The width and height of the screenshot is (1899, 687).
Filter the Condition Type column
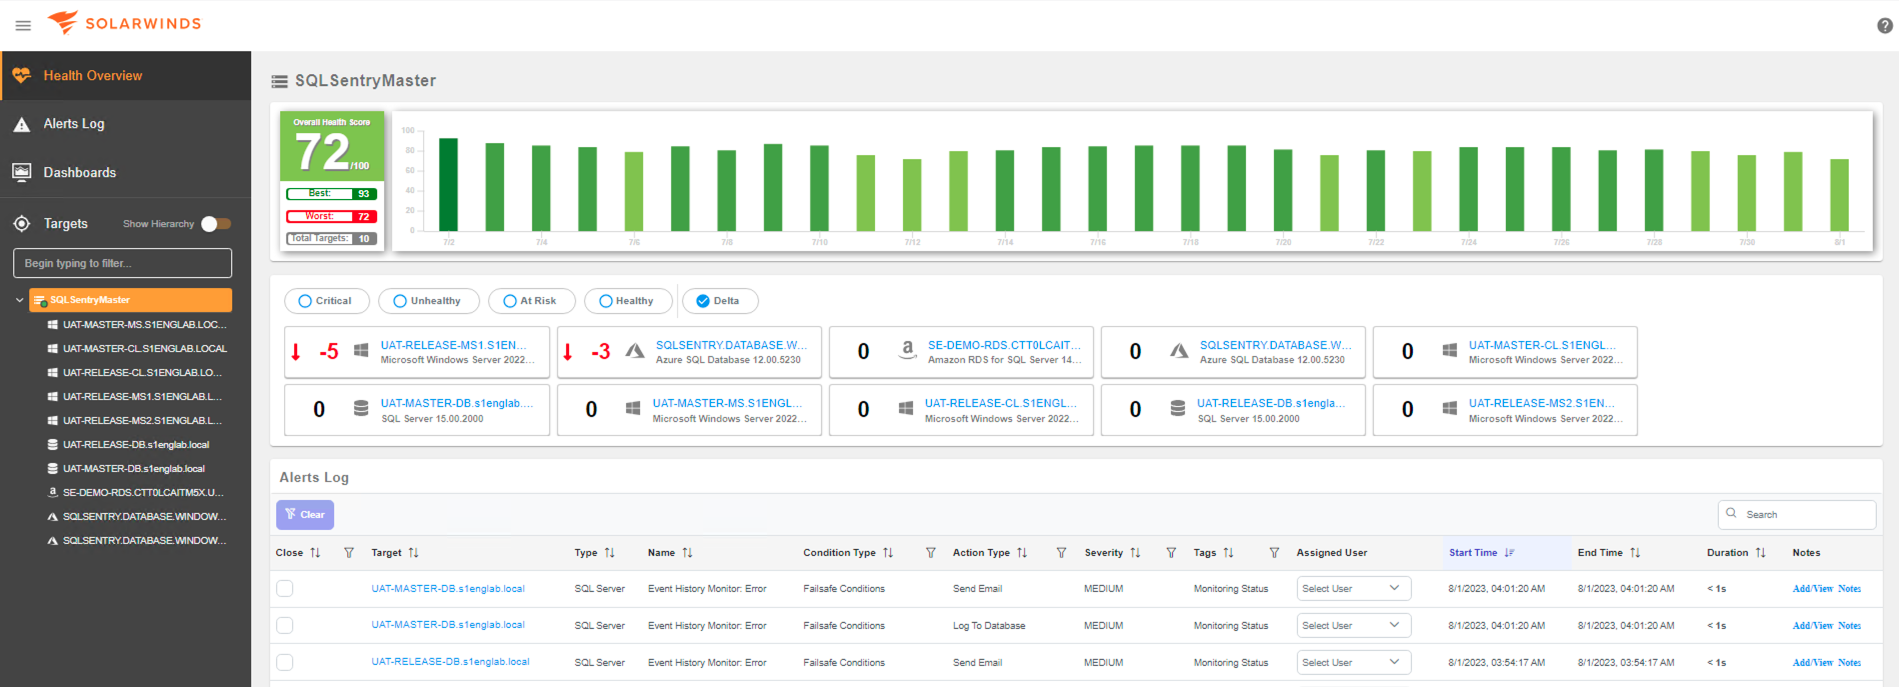click(931, 553)
